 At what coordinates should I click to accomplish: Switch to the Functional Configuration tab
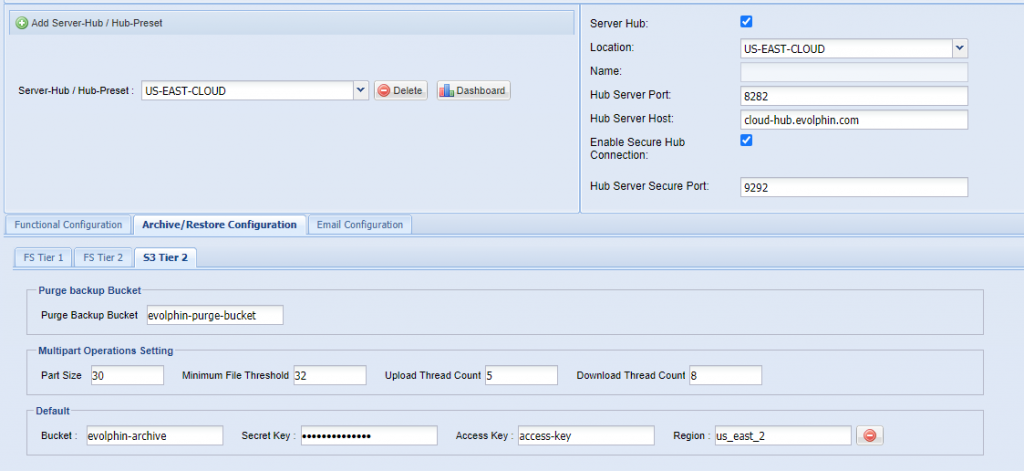click(69, 225)
